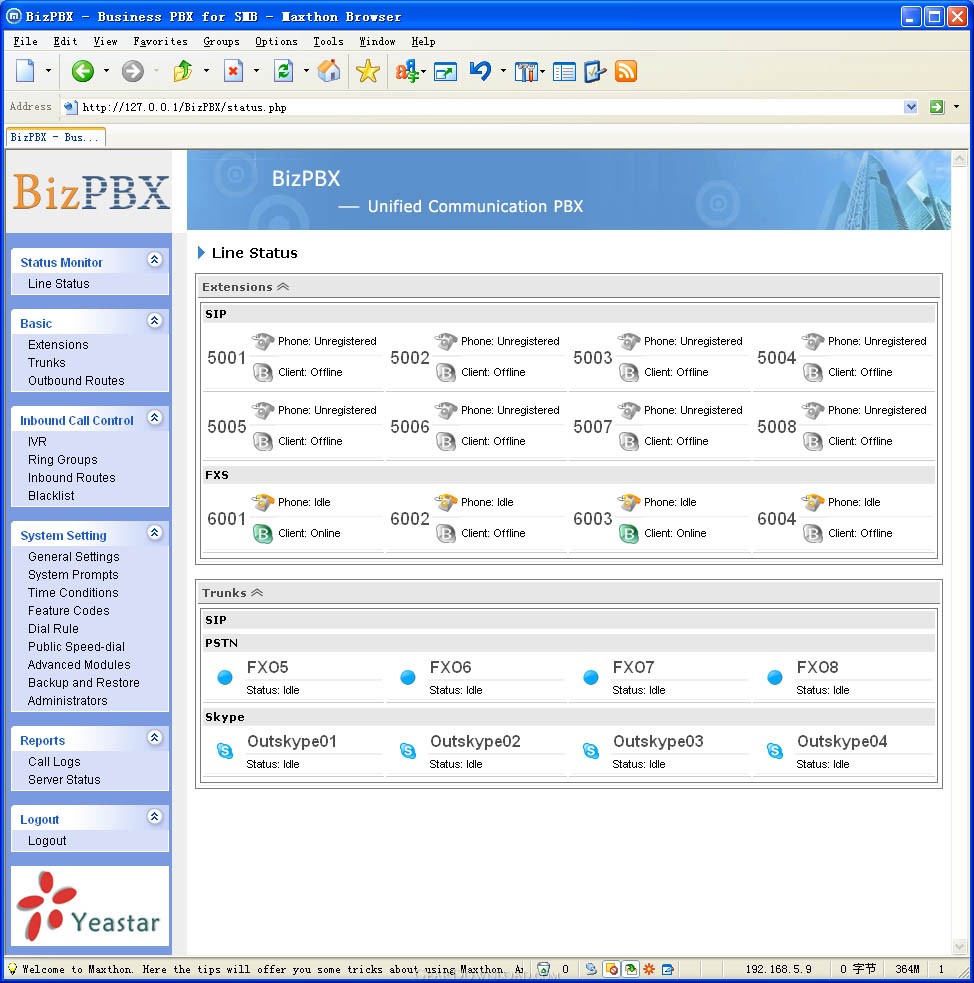Open the Groups menu
The height and width of the screenshot is (983, 974).
click(x=221, y=41)
